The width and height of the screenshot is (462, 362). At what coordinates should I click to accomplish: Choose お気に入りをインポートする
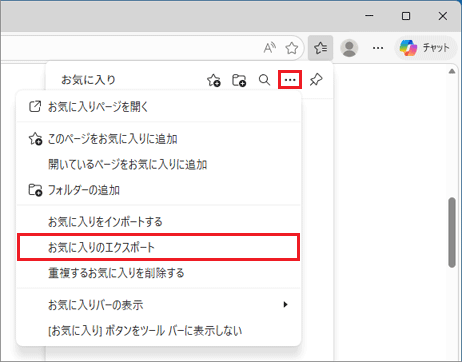159,222
